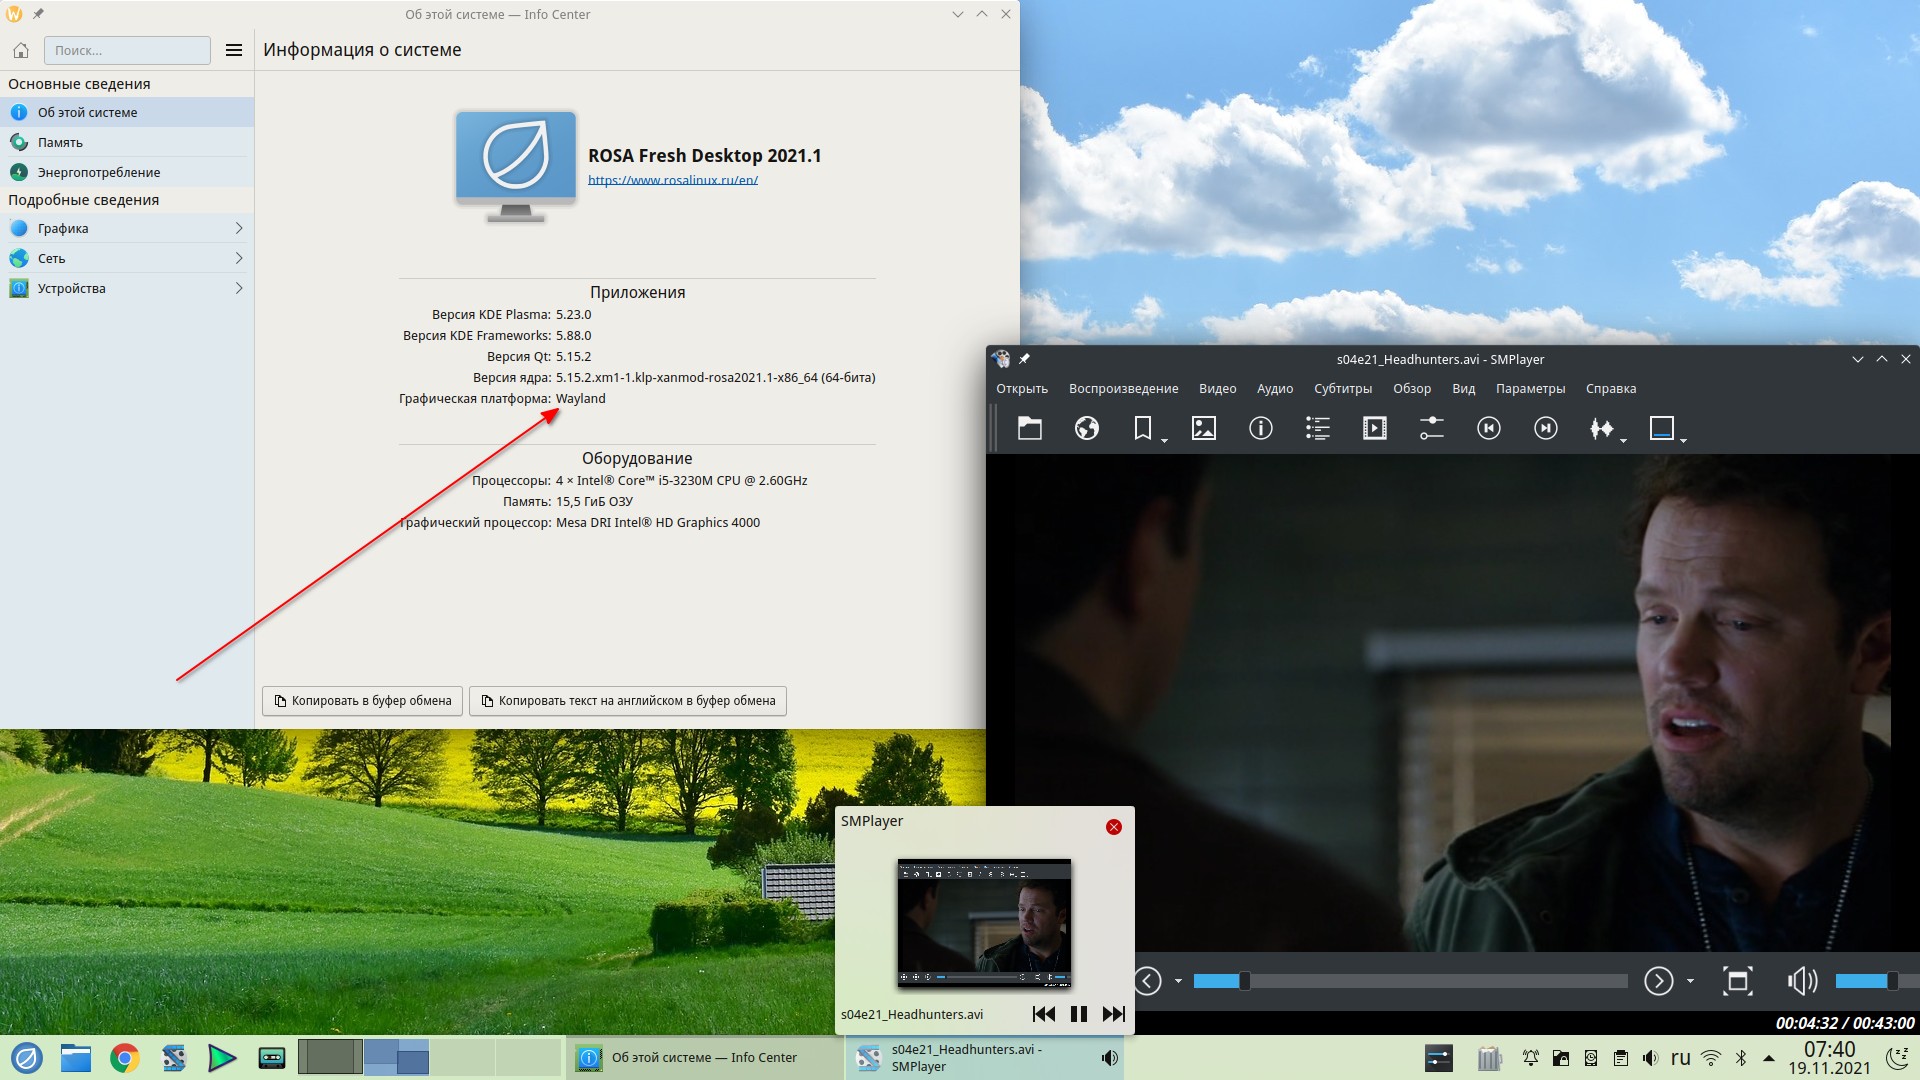Show file information icon in SMPlayer
The image size is (1920, 1080).
pos(1261,429)
